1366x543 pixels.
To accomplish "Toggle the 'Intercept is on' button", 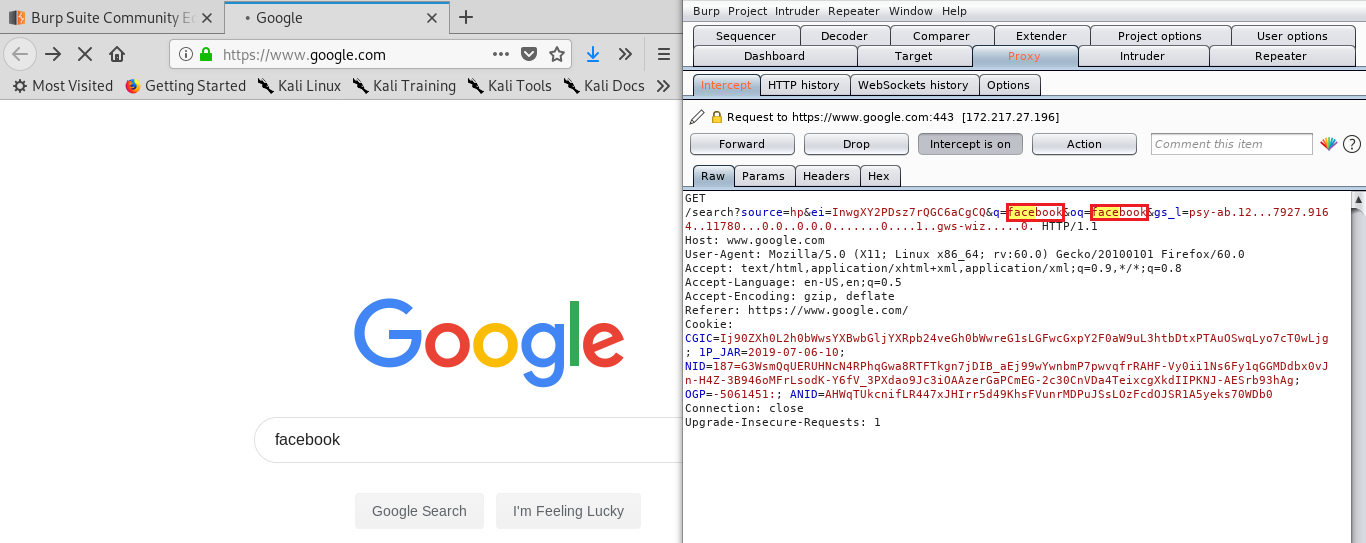I will [970, 144].
